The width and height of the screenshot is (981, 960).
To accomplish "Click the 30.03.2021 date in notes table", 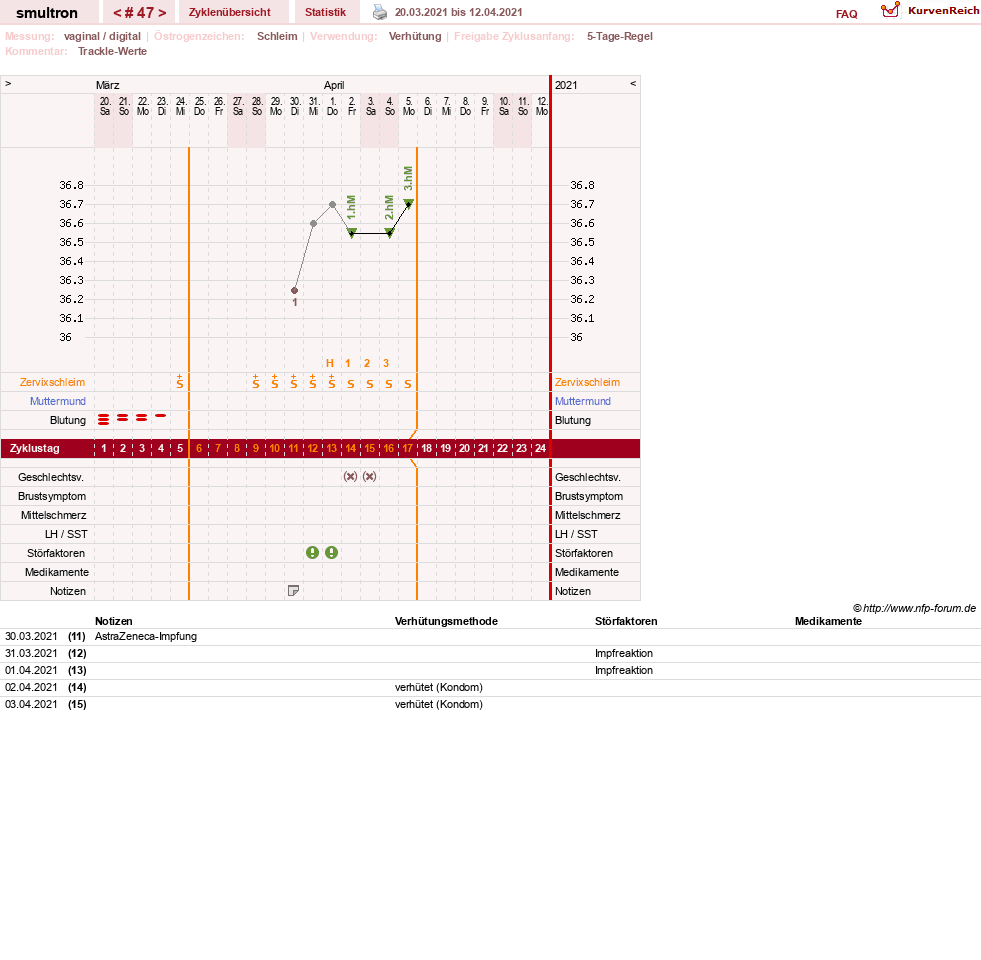I will click(31, 636).
